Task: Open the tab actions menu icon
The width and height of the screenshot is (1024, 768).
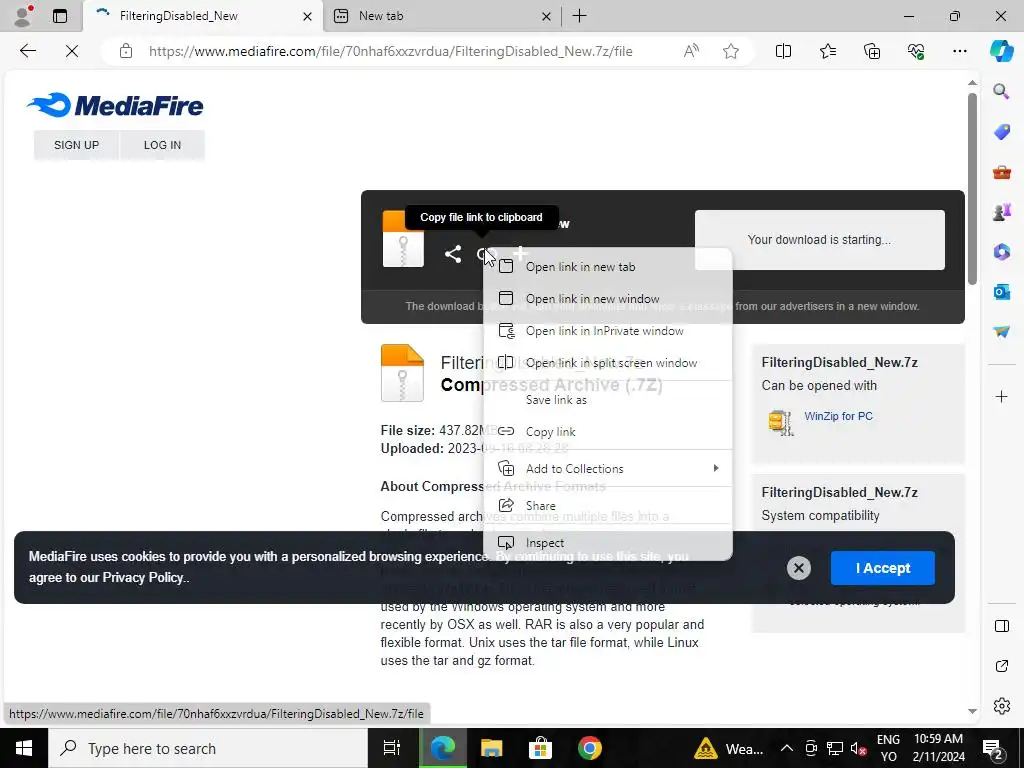Action: coord(60,16)
